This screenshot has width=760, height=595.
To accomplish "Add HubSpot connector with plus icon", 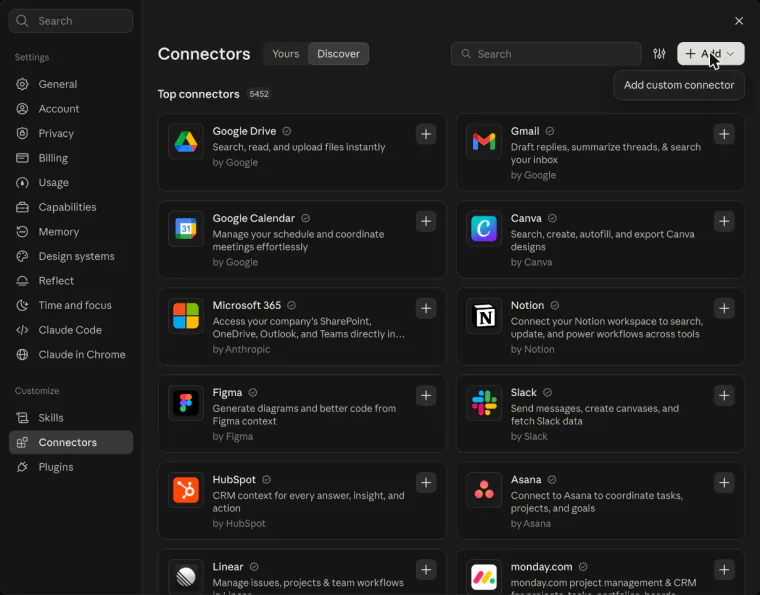I will [426, 483].
